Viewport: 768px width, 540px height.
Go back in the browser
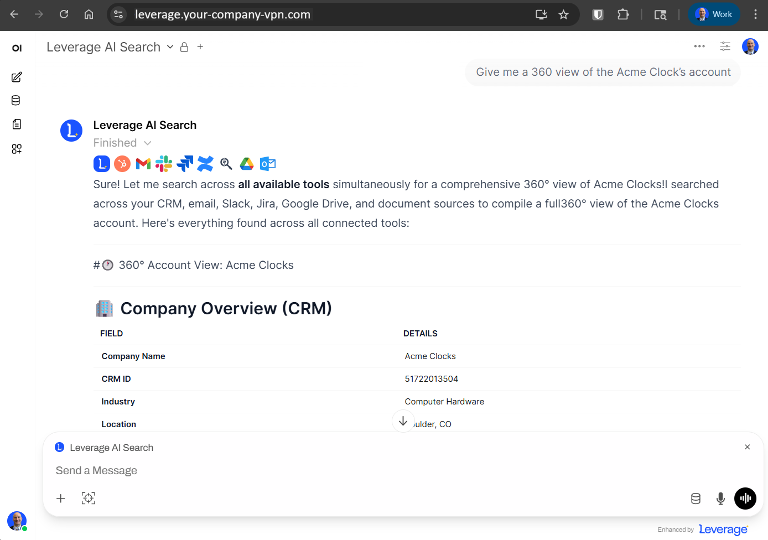pos(14,14)
